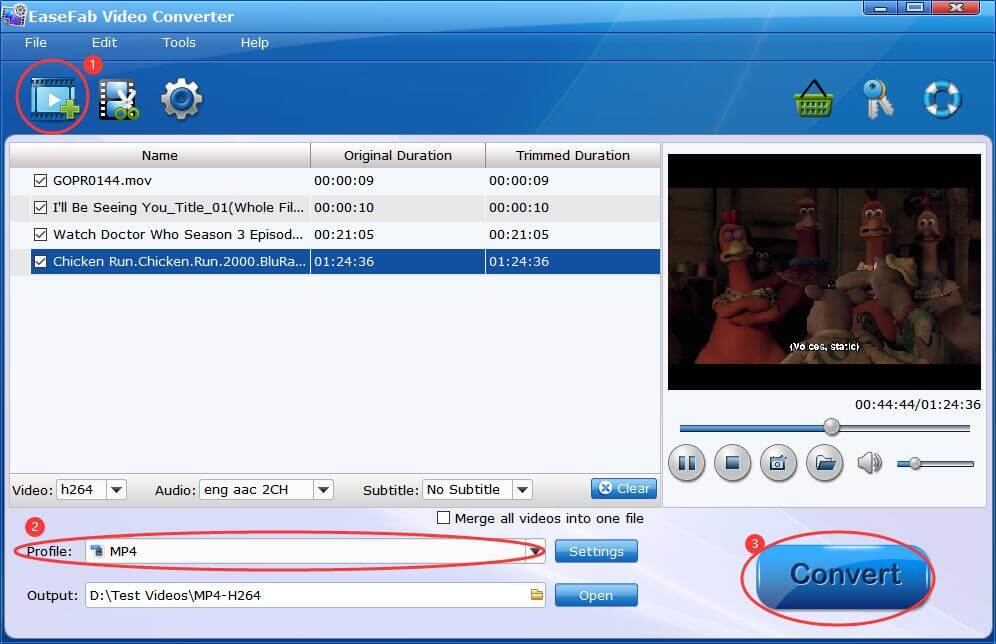
Task: Open help via the lifebuoy icon
Action: (941, 99)
